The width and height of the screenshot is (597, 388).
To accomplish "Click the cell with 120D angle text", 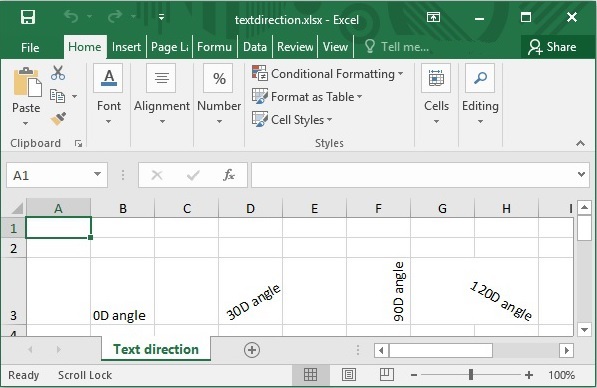I will point(506,291).
